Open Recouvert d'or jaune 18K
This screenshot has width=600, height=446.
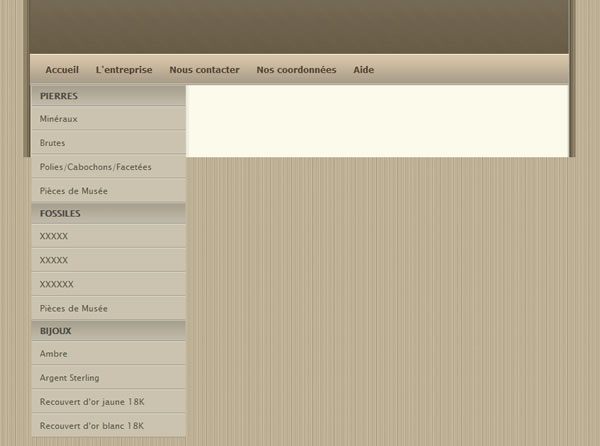(109, 402)
